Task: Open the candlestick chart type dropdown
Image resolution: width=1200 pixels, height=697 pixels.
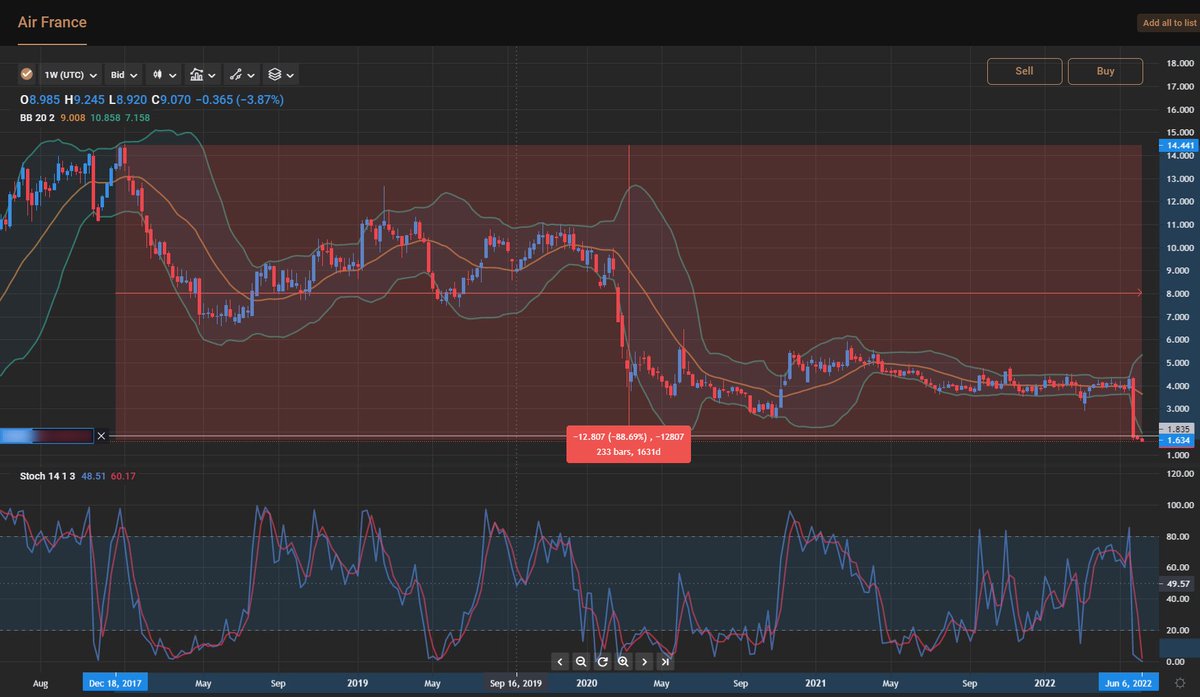Action: (164, 74)
